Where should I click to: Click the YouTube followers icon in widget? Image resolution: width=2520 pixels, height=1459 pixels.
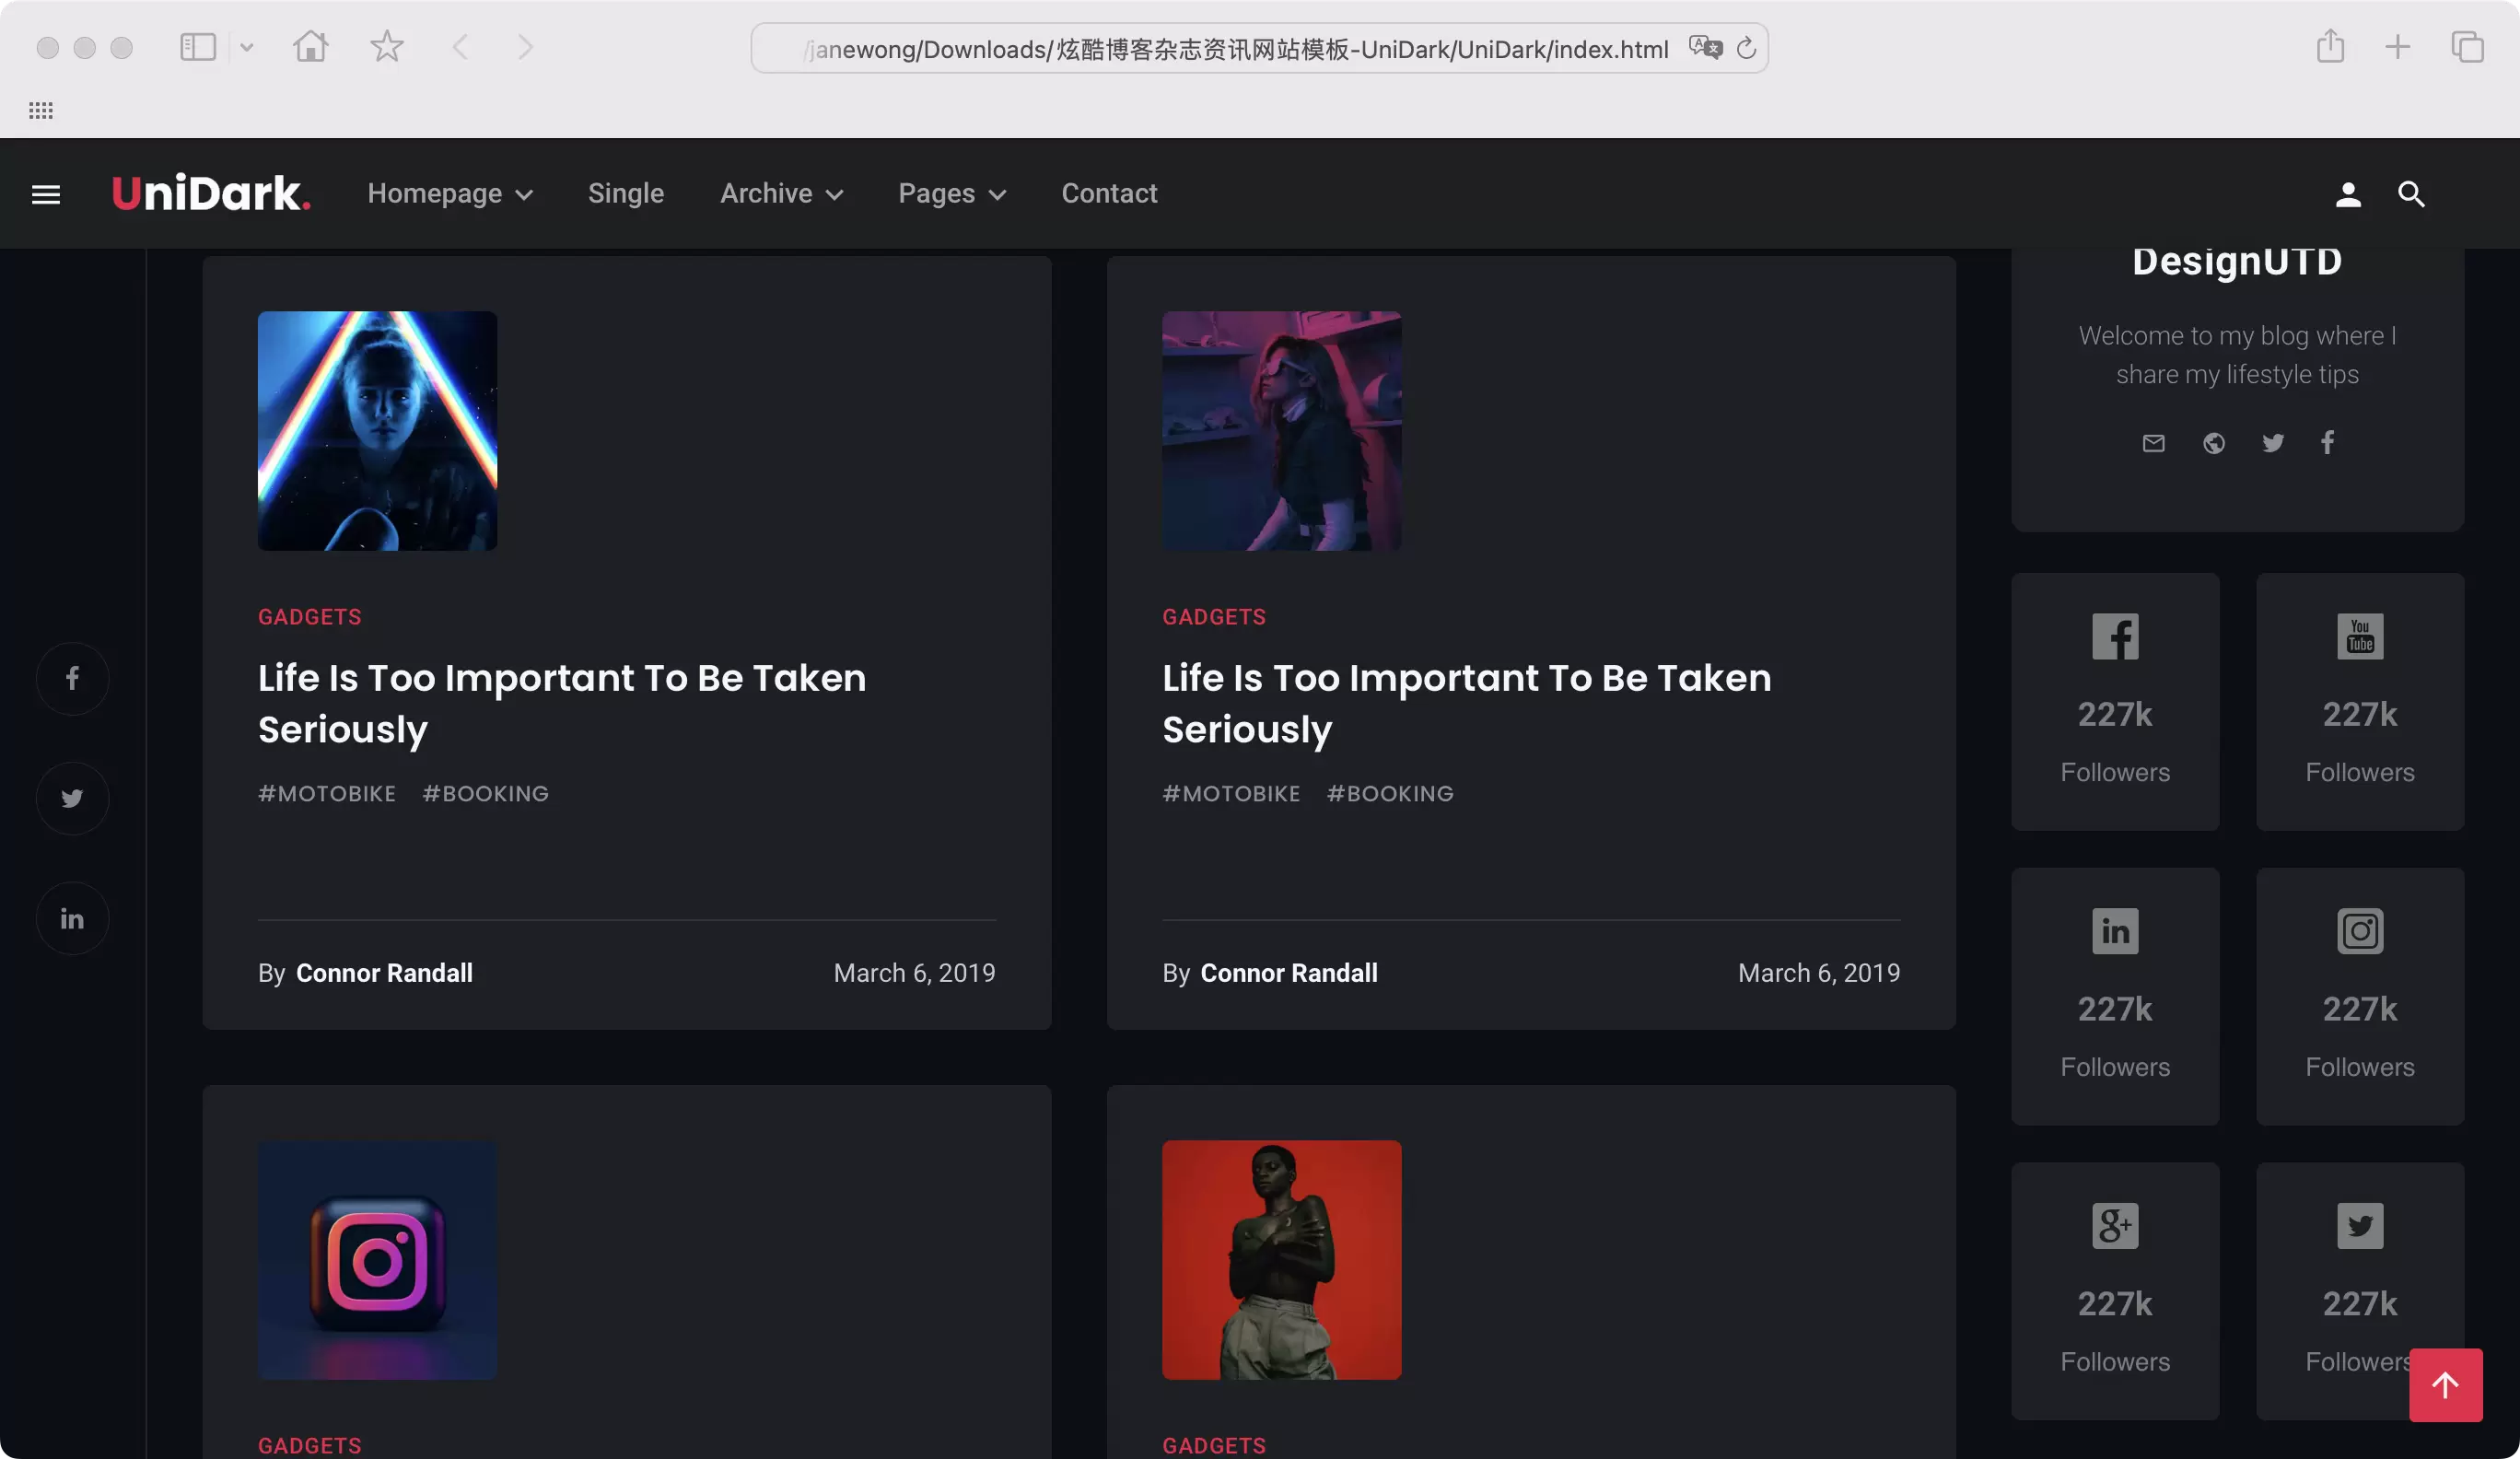point(2361,636)
